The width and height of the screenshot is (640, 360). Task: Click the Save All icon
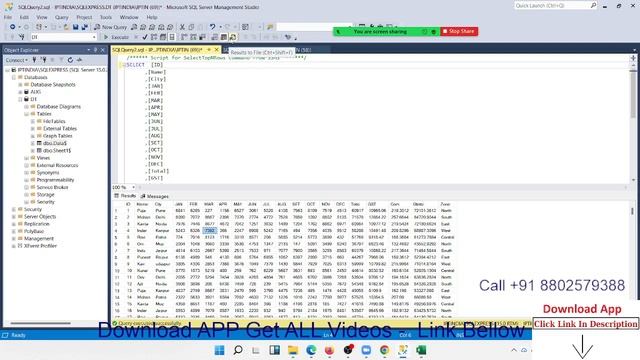tap(84, 27)
